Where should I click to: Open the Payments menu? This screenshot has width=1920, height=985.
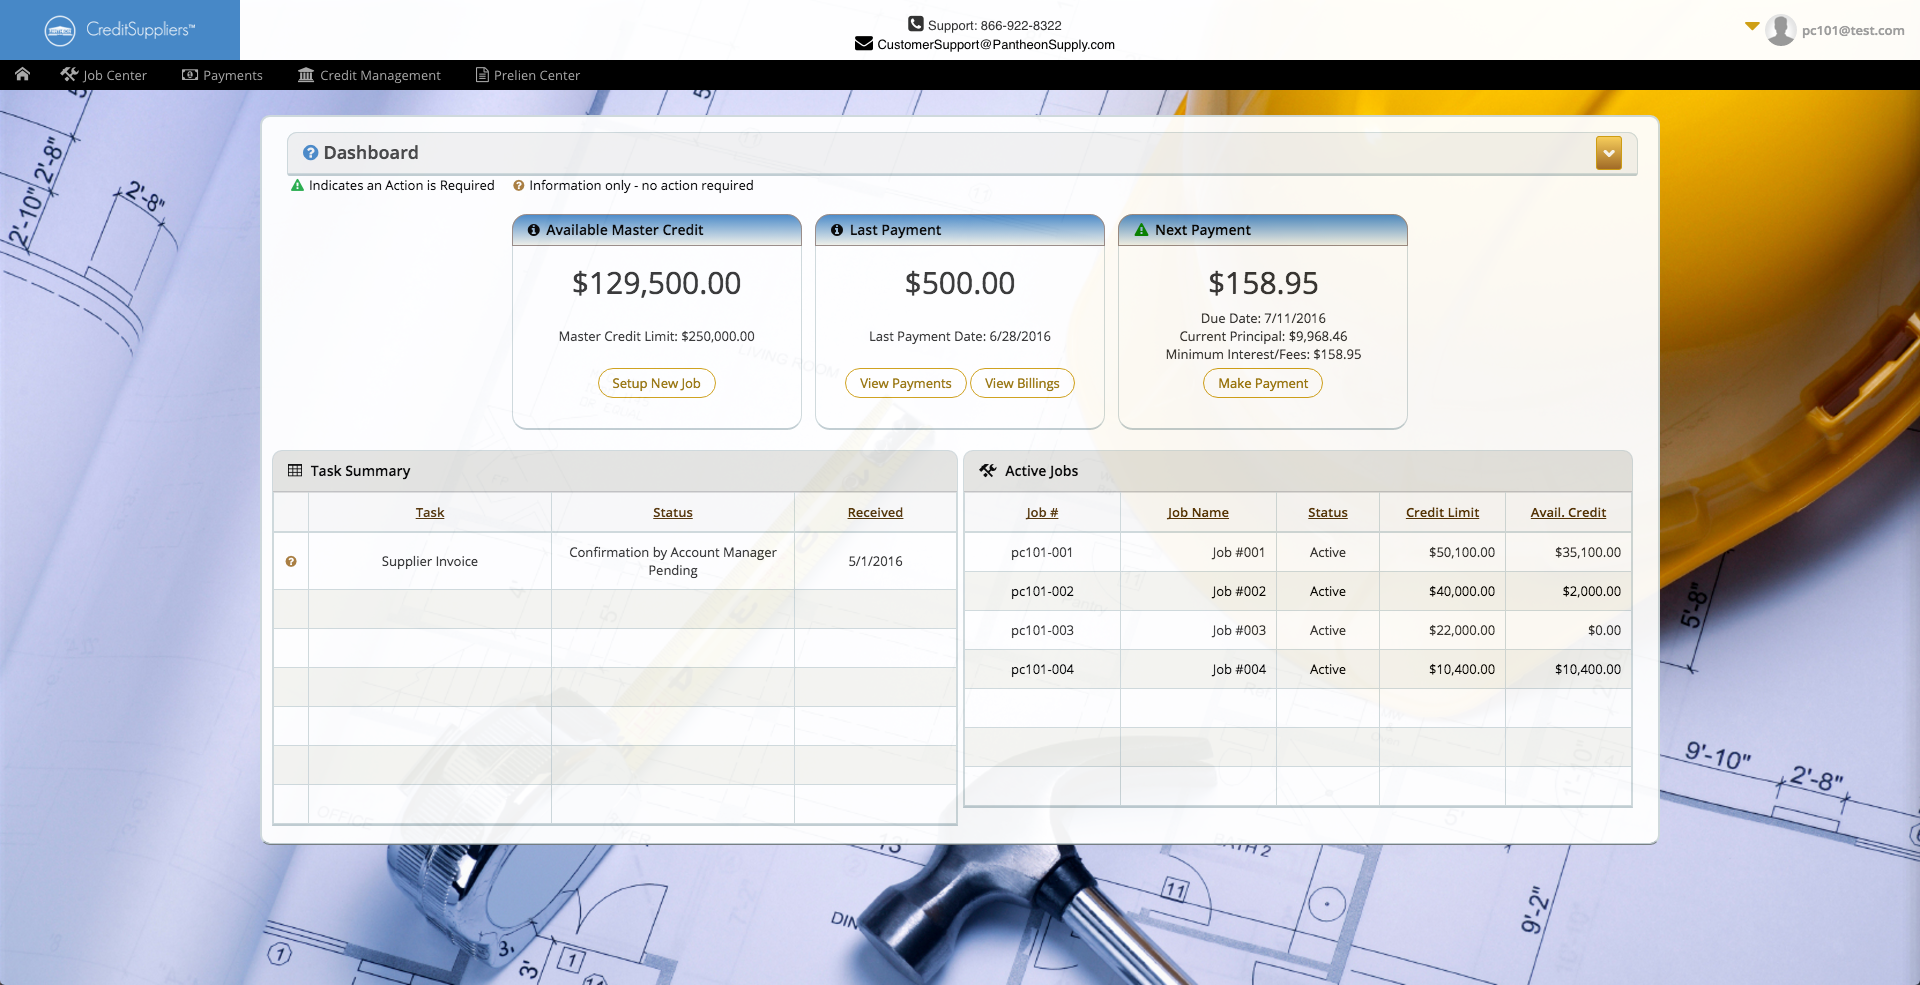(x=222, y=75)
